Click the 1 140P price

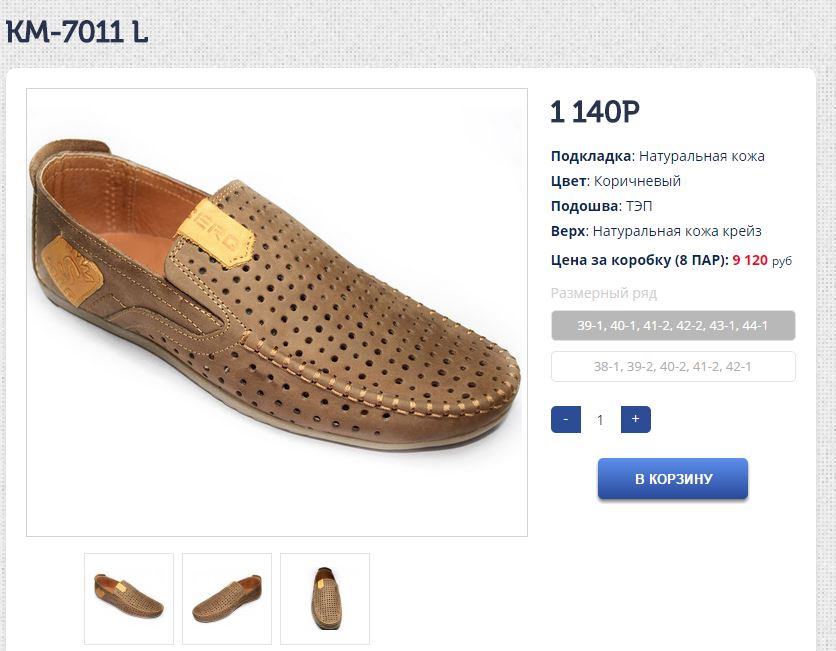coord(595,112)
